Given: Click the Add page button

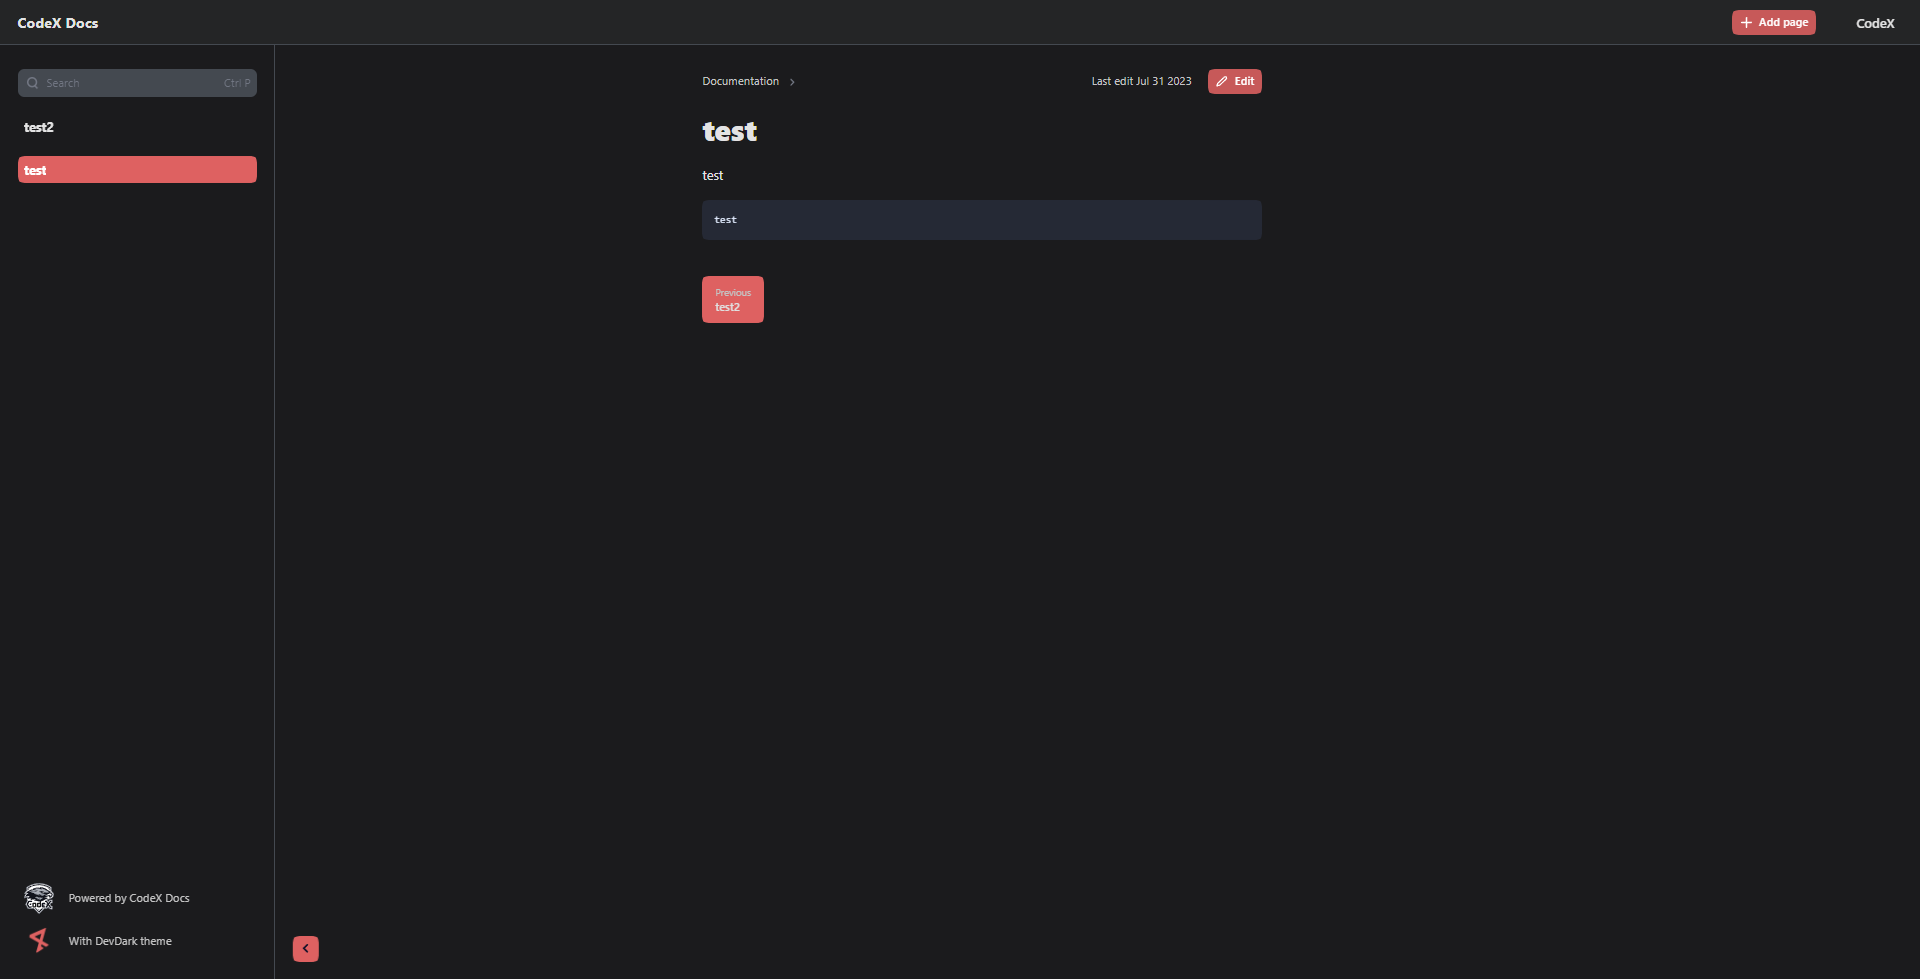Looking at the screenshot, I should [1774, 22].
